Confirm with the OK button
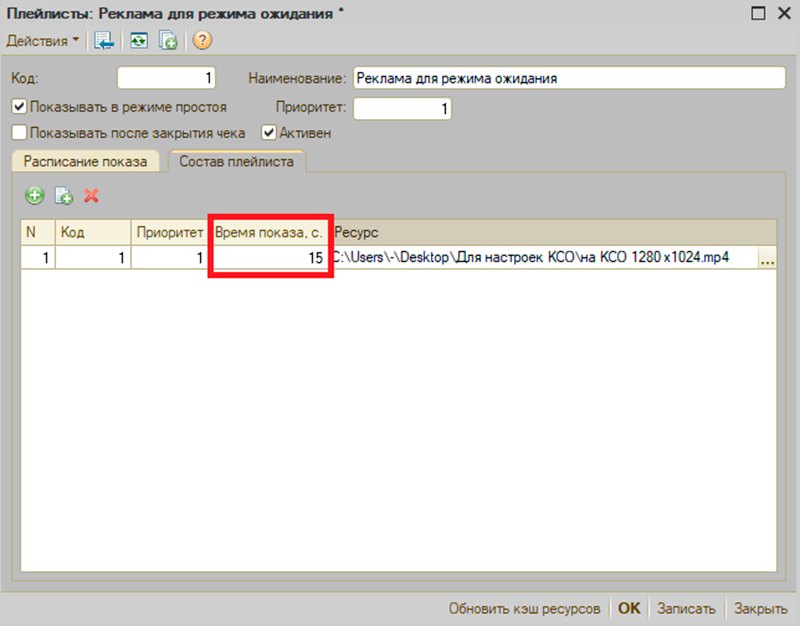Screen dimensions: 800x626 tap(629, 608)
